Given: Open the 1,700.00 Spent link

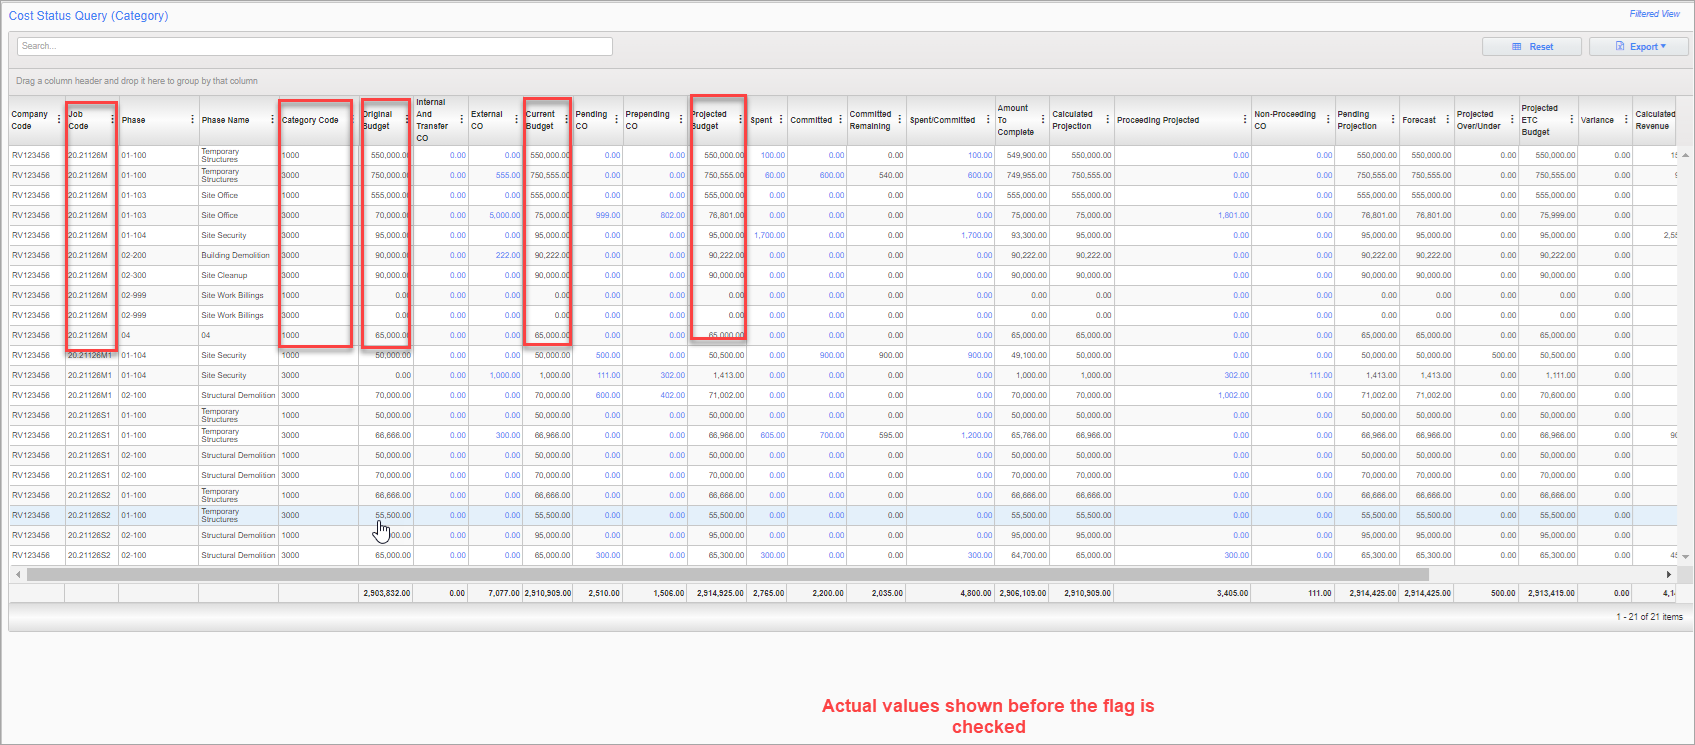Looking at the screenshot, I should point(769,235).
